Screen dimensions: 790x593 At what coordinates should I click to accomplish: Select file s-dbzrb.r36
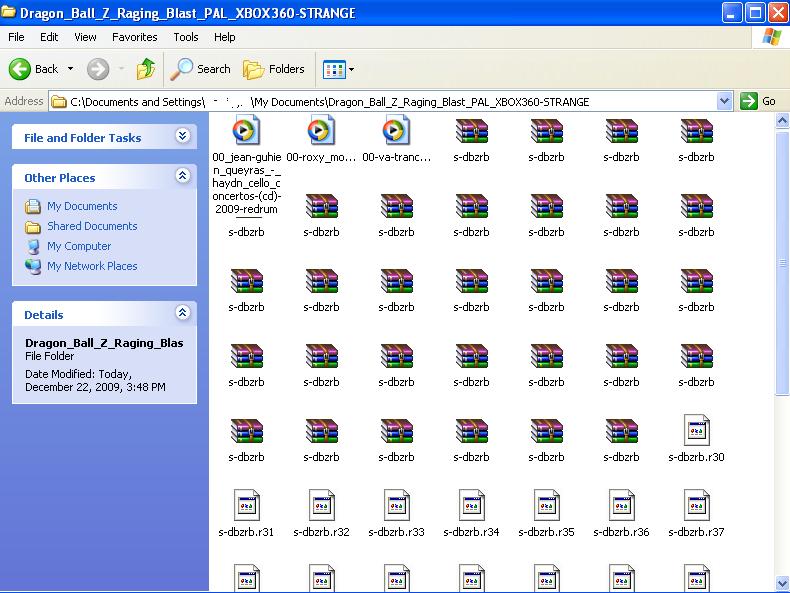621,513
